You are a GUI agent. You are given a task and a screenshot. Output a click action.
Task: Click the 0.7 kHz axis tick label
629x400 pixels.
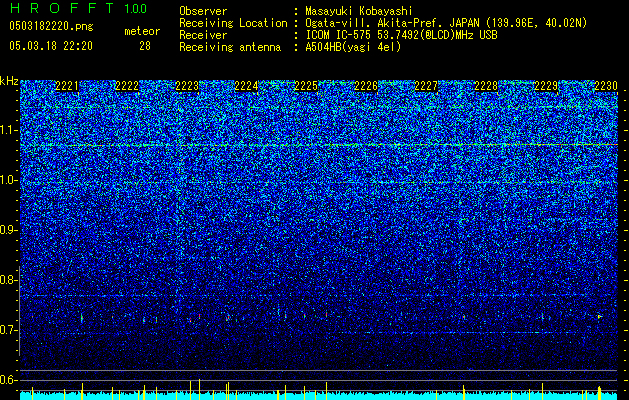[x=8, y=330]
